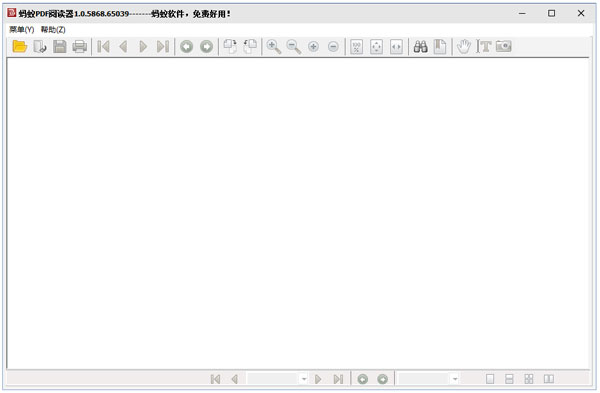Image resolution: width=600 pixels, height=393 pixels.
Task: Switch to thumbnail grid page layout
Action: click(x=529, y=379)
